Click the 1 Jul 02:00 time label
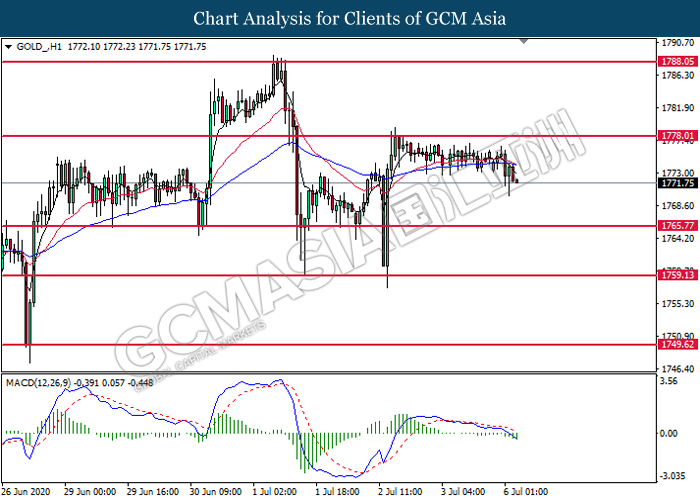This screenshot has width=700, height=500. [x=275, y=492]
